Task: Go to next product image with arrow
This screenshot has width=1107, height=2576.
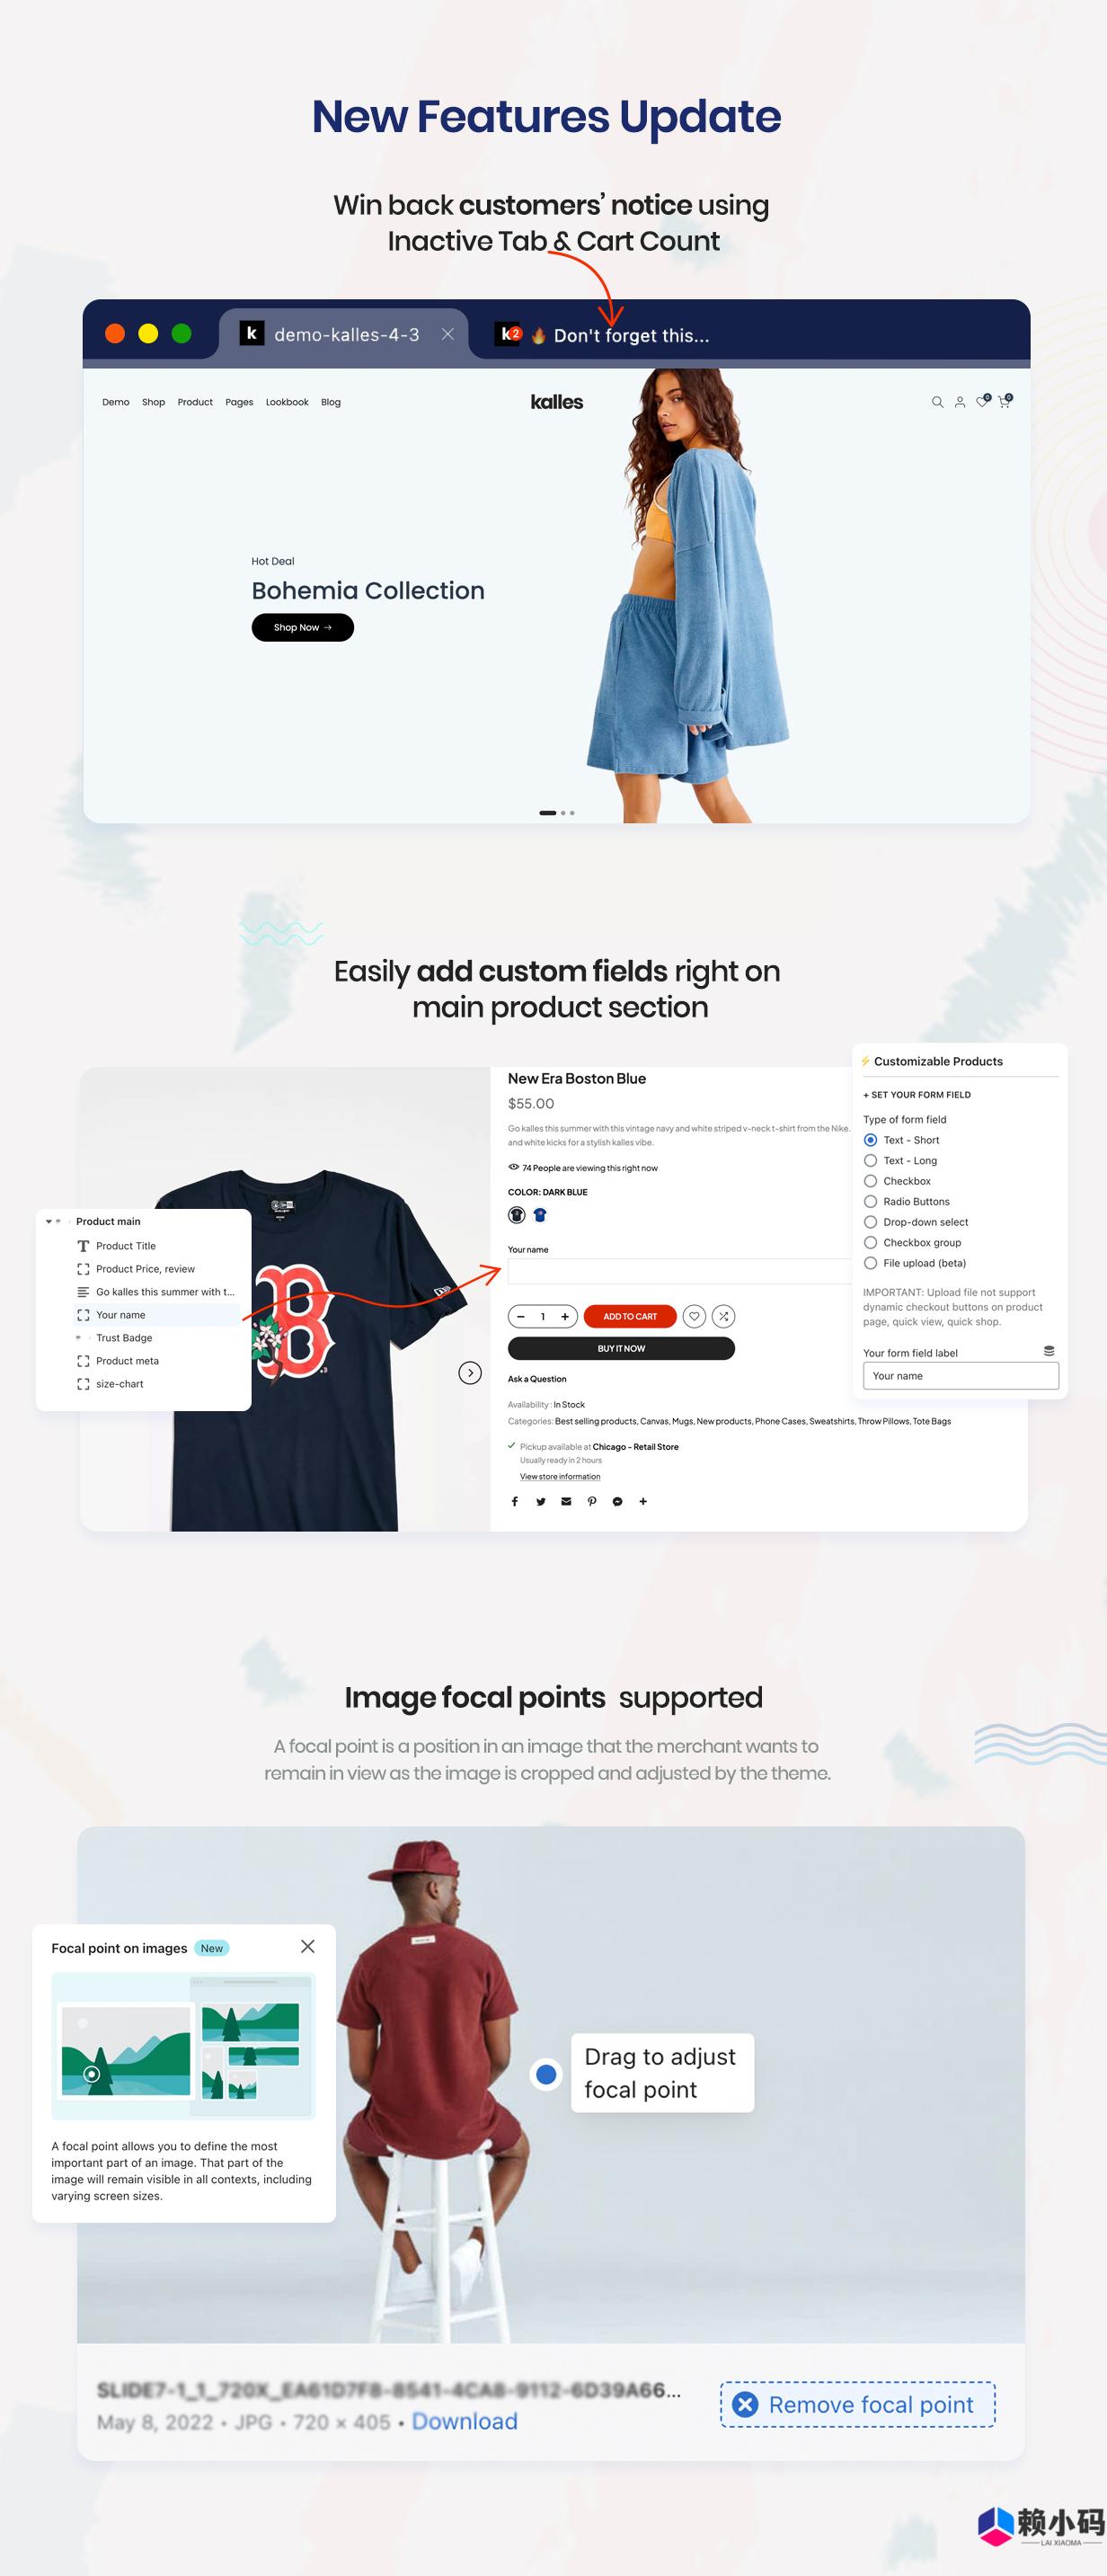Action: (470, 1372)
